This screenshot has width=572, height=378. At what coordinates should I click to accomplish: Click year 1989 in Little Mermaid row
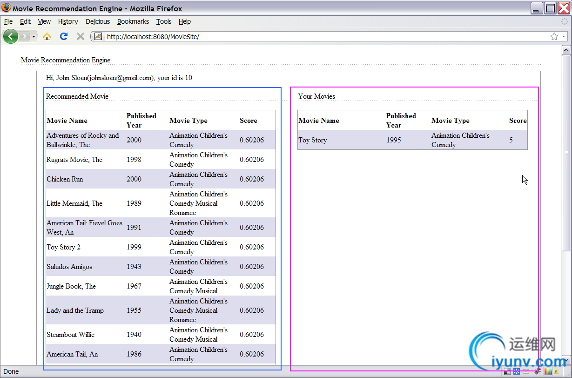click(x=134, y=203)
